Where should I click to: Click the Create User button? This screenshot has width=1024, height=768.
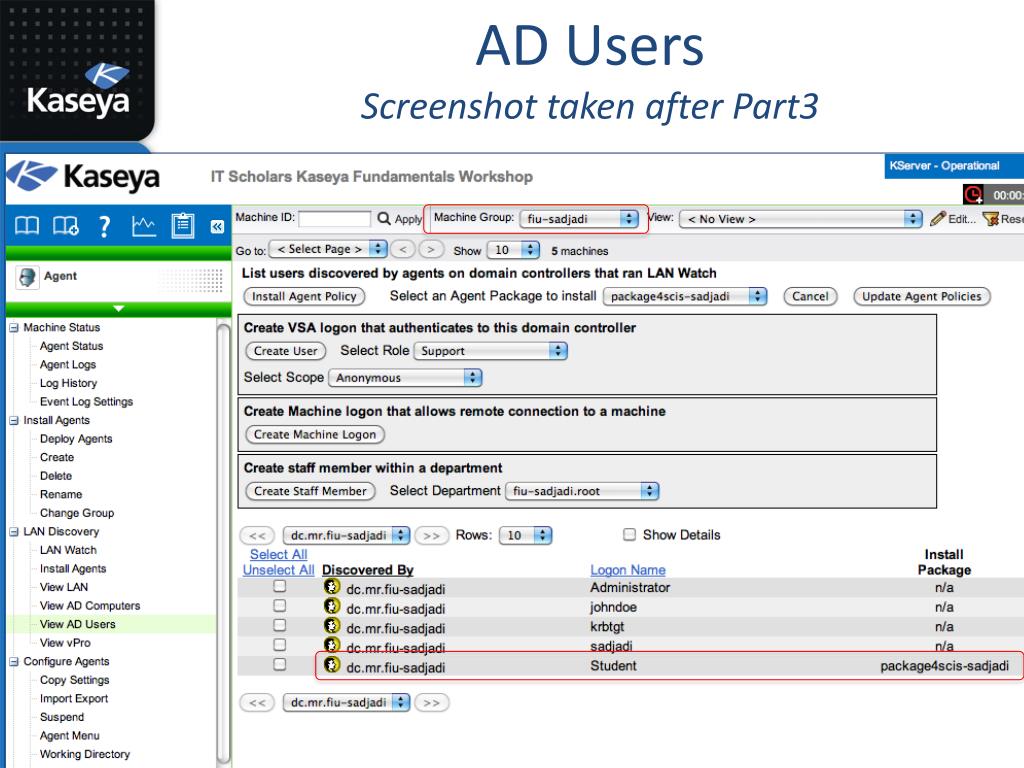tap(285, 351)
